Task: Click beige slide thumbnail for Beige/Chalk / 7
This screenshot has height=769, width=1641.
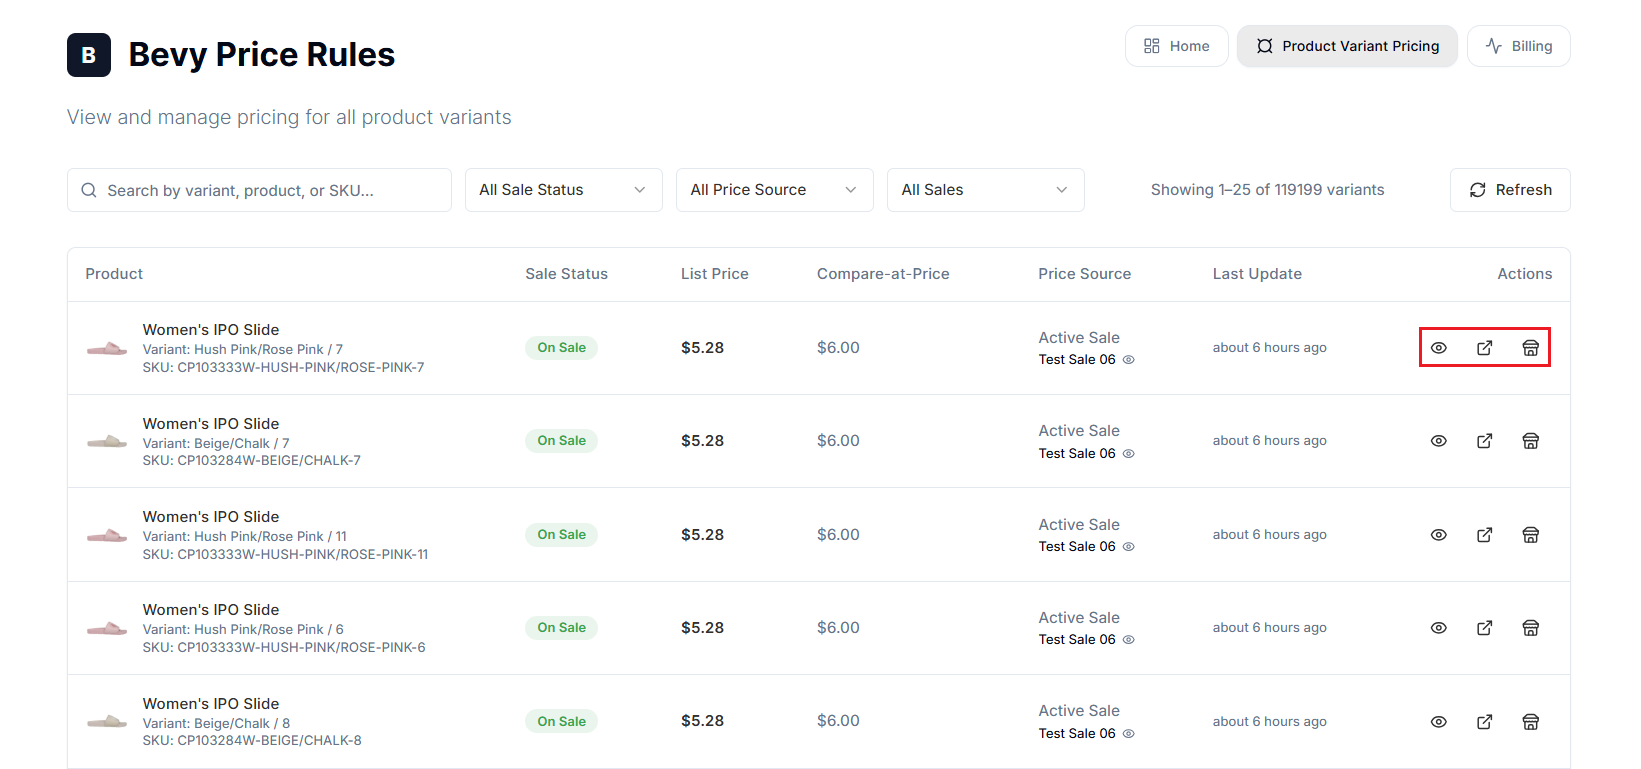Action: point(107,441)
